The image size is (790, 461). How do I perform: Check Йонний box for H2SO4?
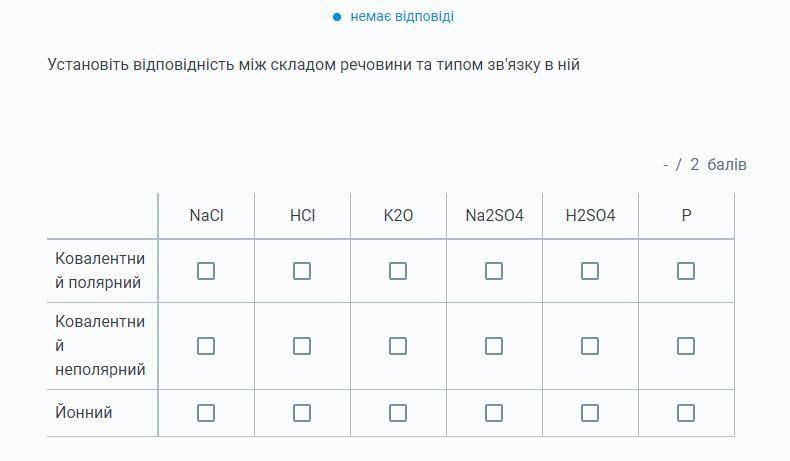(x=590, y=413)
